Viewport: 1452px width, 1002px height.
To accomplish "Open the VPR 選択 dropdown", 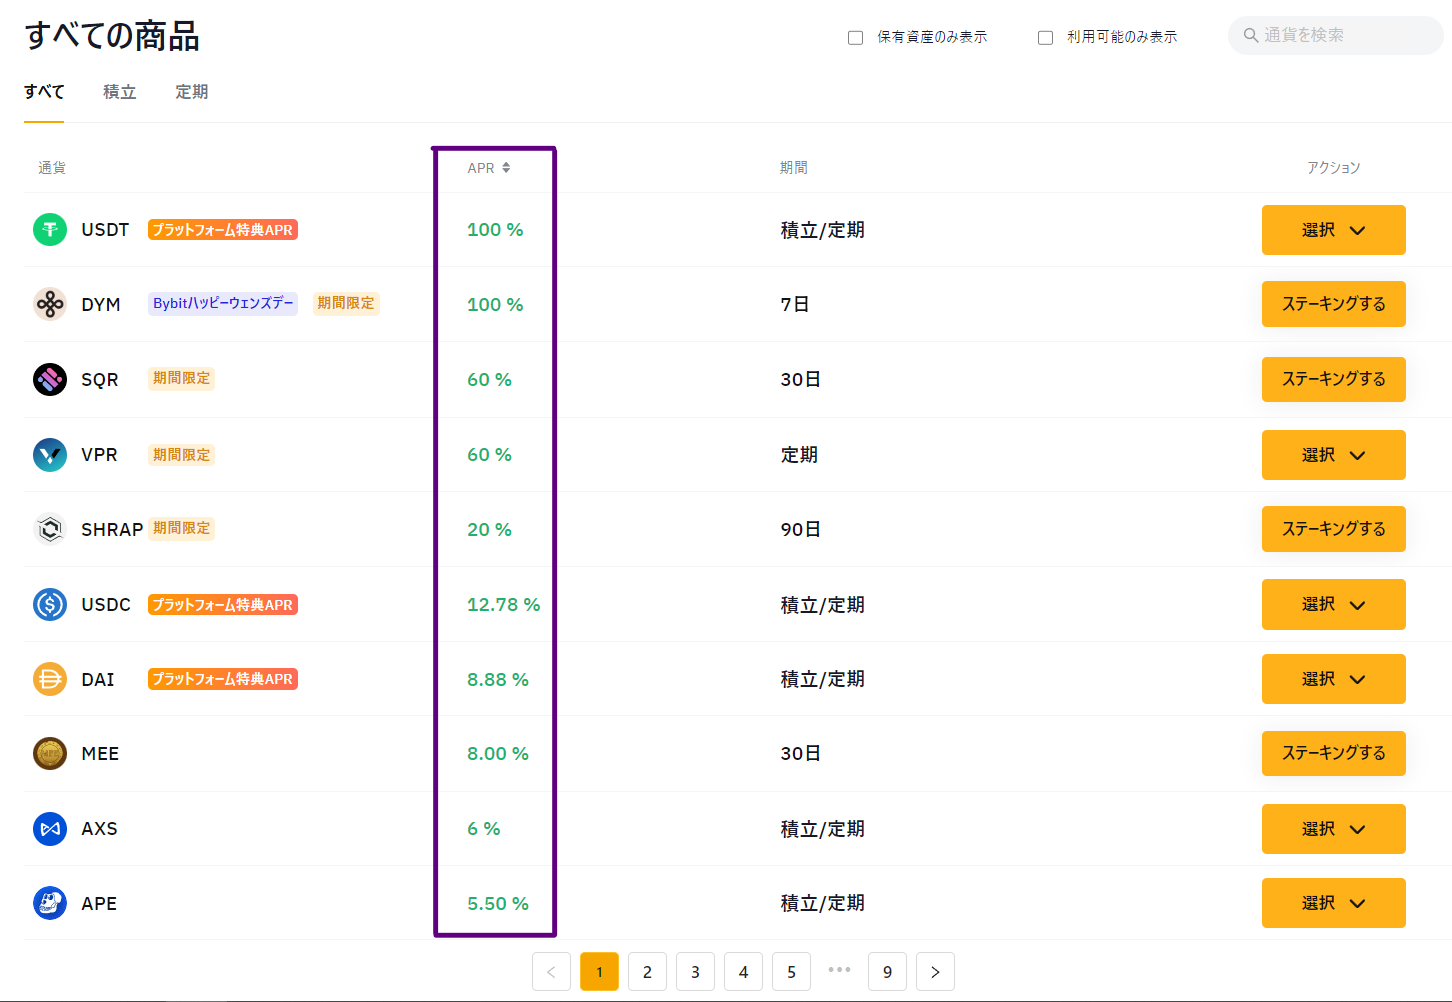I will [x=1333, y=454].
